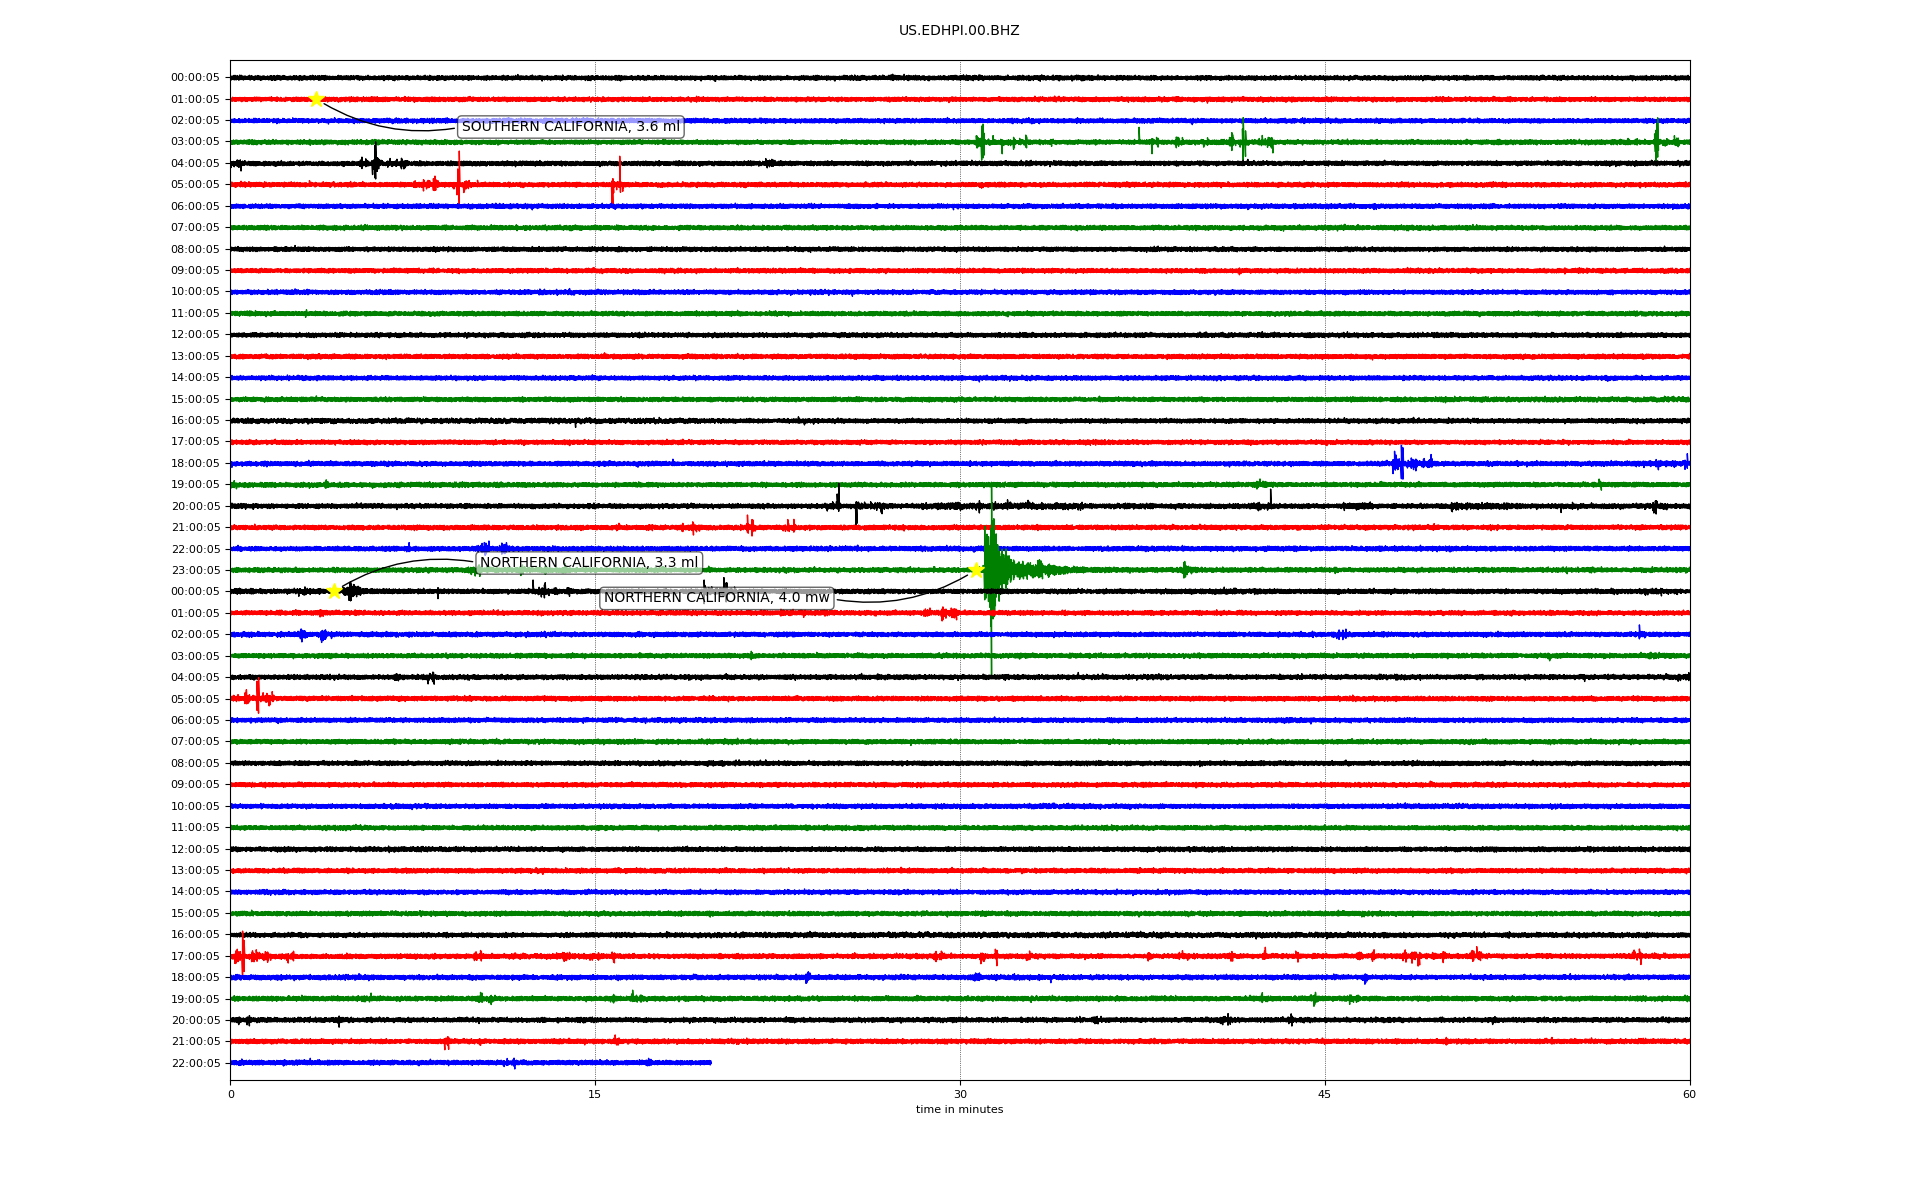Click the end of the short final blue trace

pyautogui.click(x=709, y=1062)
